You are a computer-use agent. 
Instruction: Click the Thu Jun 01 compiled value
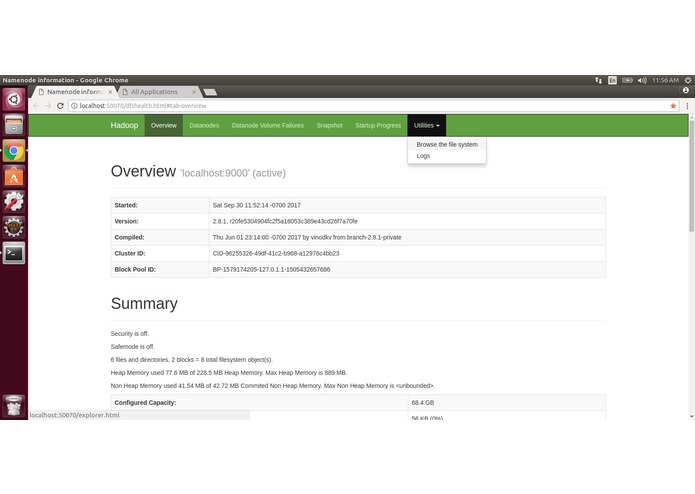307,237
